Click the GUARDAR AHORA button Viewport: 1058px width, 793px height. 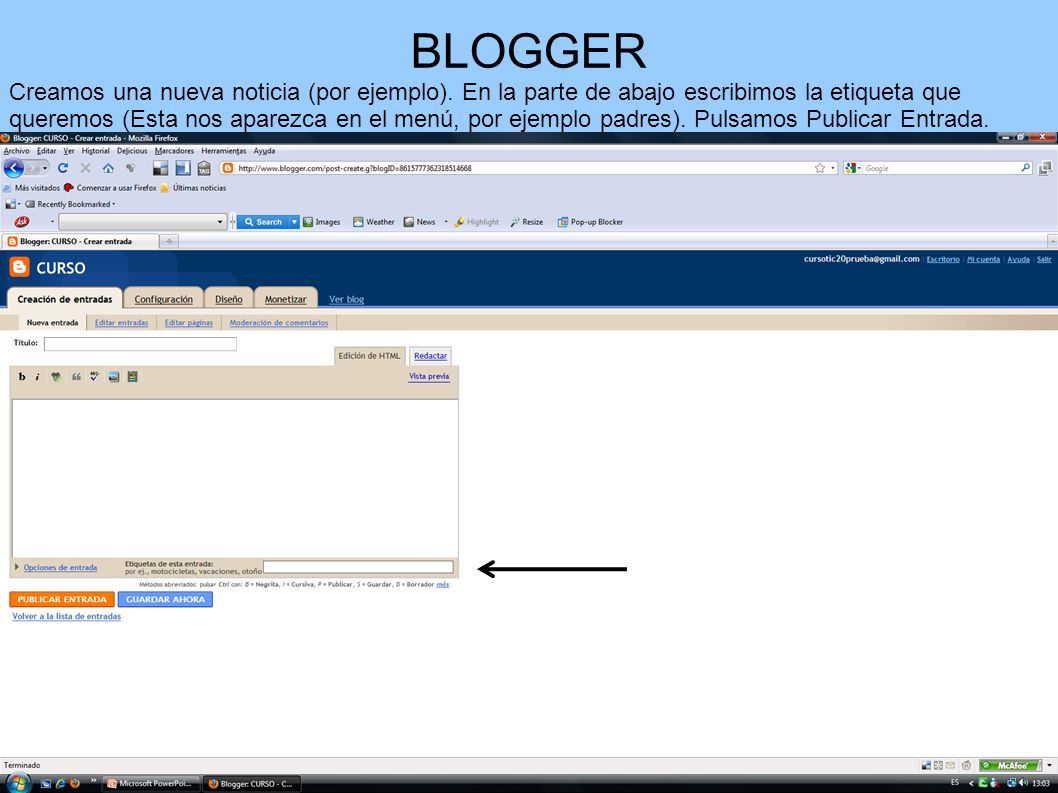tap(165, 599)
